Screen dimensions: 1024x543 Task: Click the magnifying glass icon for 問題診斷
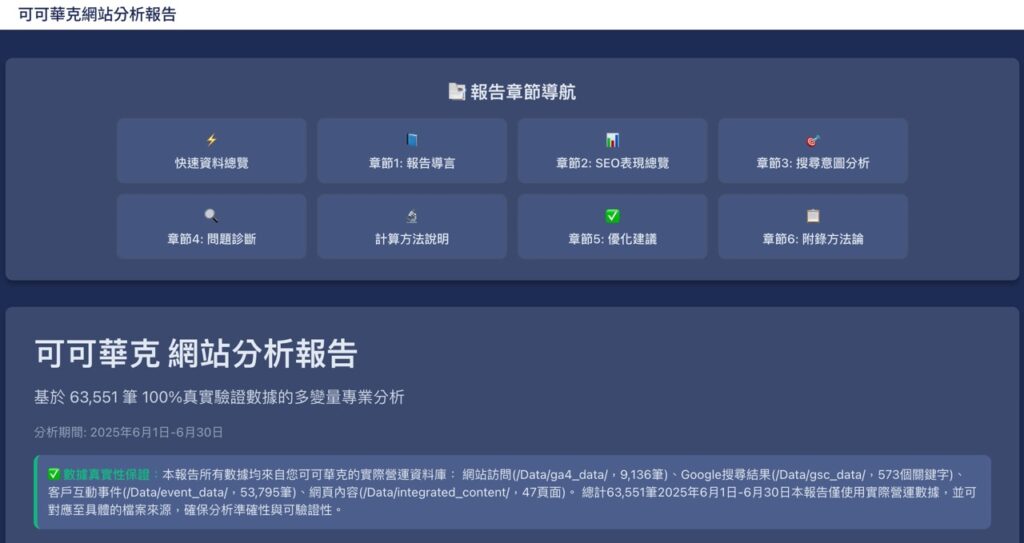pyautogui.click(x=211, y=216)
